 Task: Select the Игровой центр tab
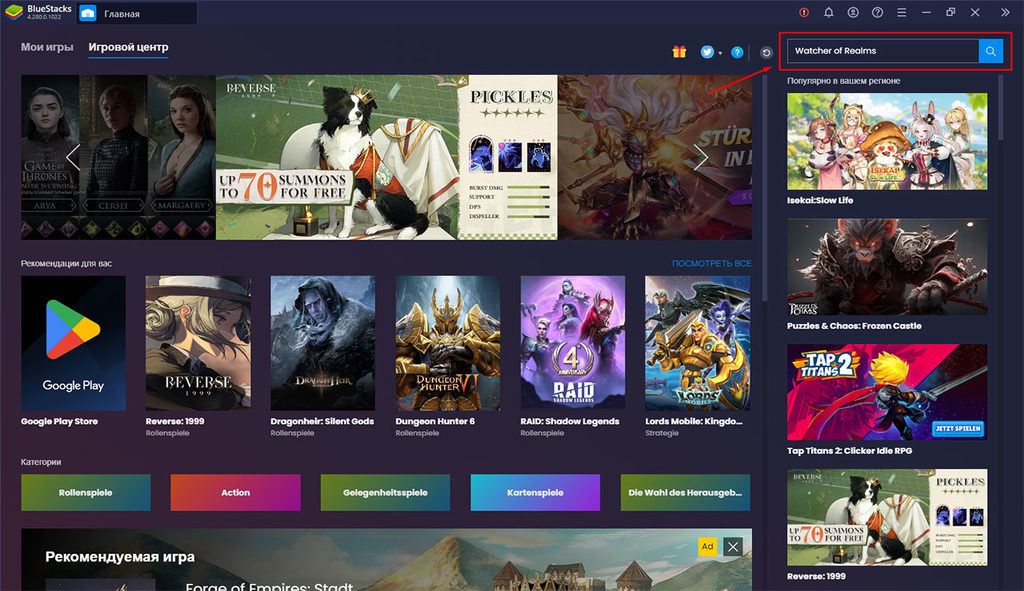(128, 47)
